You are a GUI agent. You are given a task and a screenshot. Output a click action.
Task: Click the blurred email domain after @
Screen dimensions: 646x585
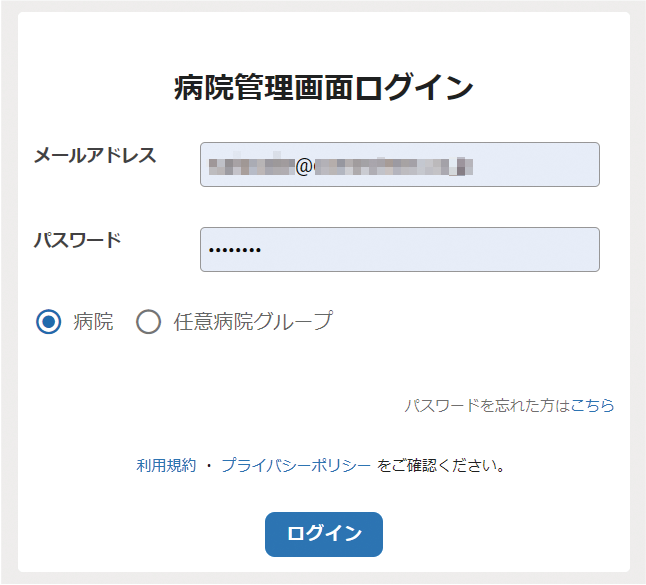tap(393, 167)
